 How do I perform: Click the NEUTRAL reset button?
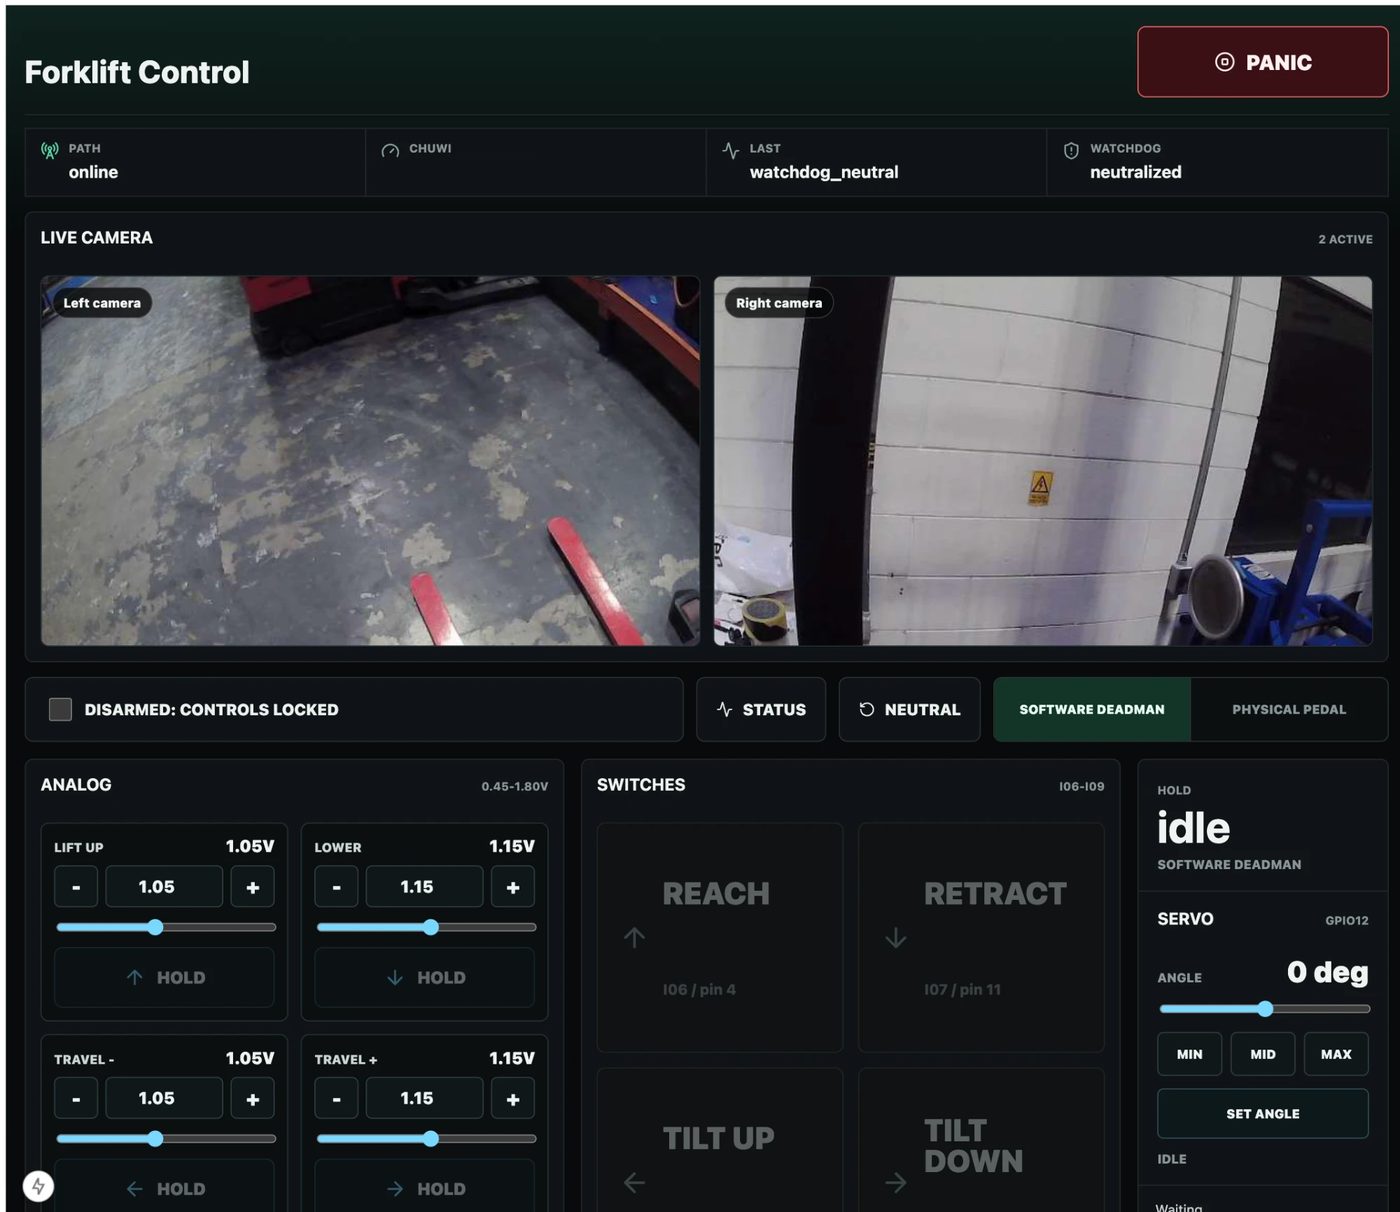tap(909, 709)
